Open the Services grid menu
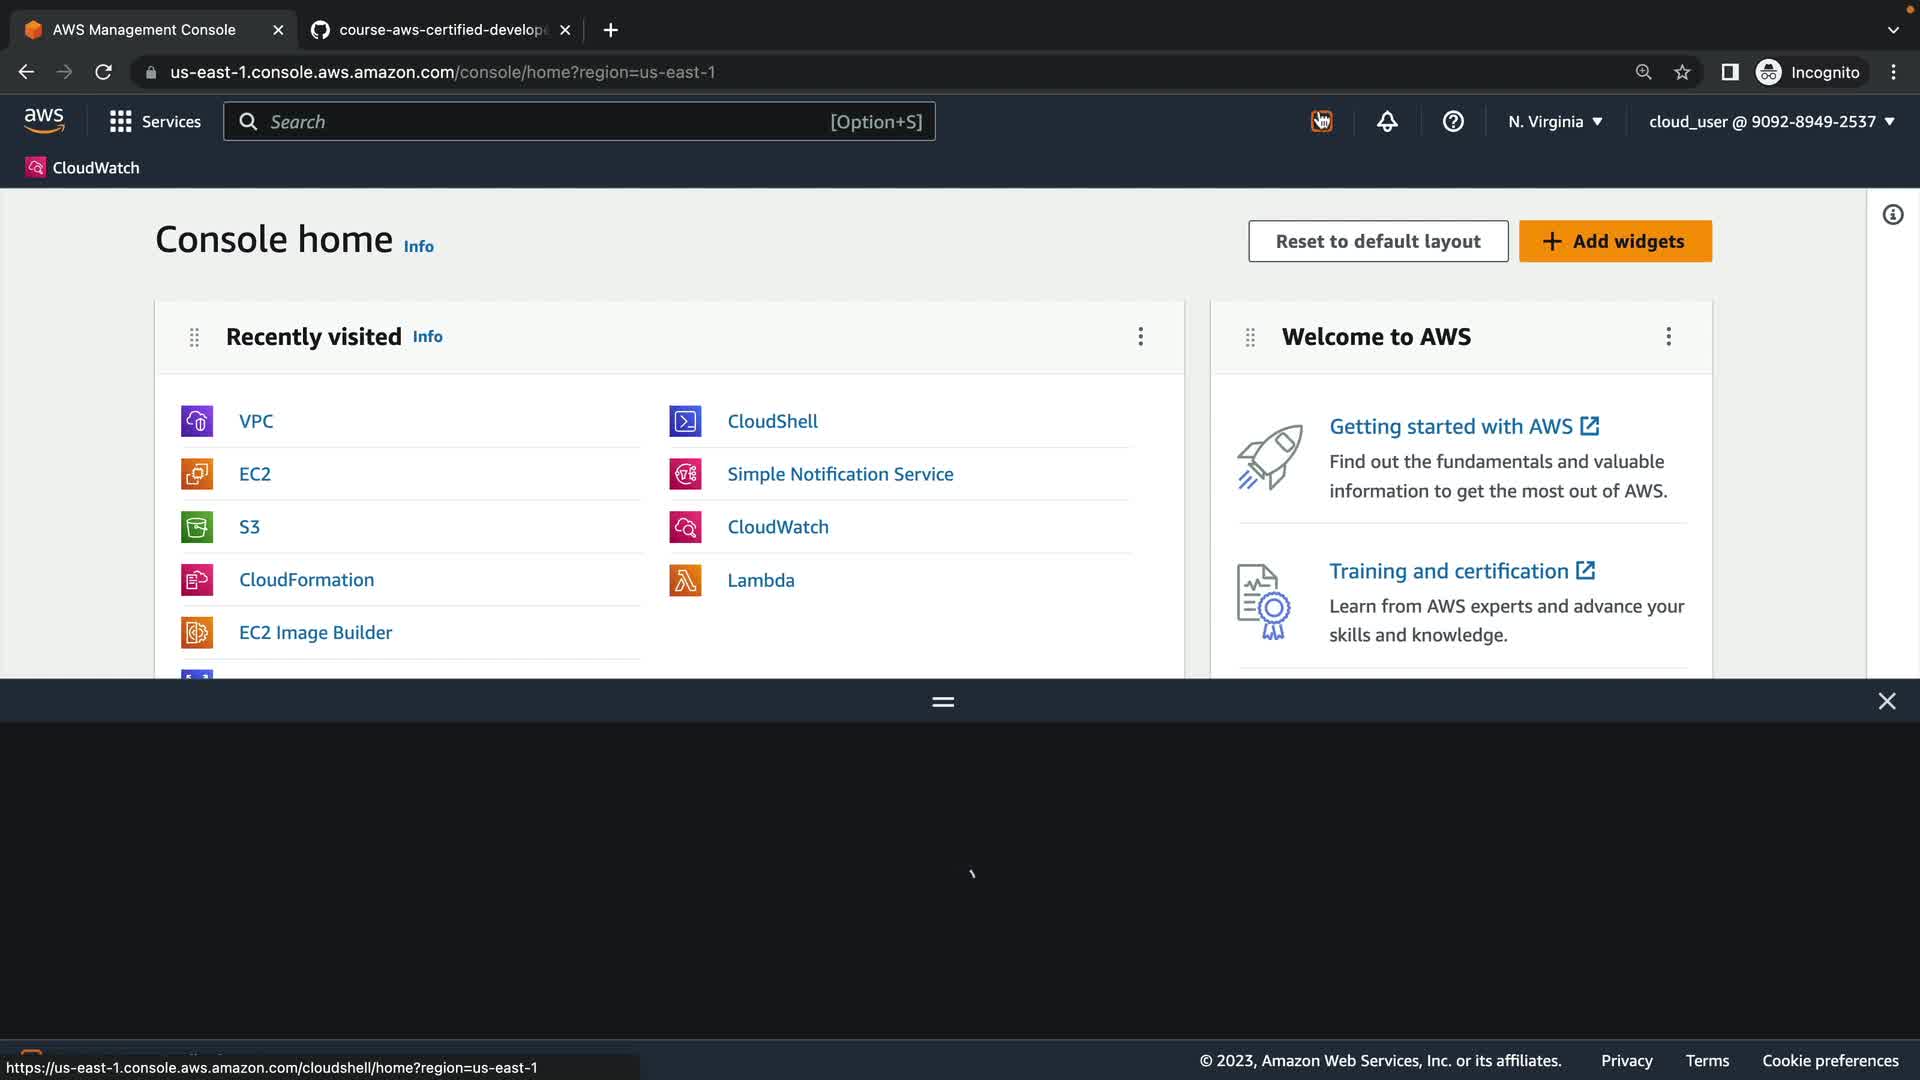This screenshot has height=1080, width=1920. pos(155,121)
